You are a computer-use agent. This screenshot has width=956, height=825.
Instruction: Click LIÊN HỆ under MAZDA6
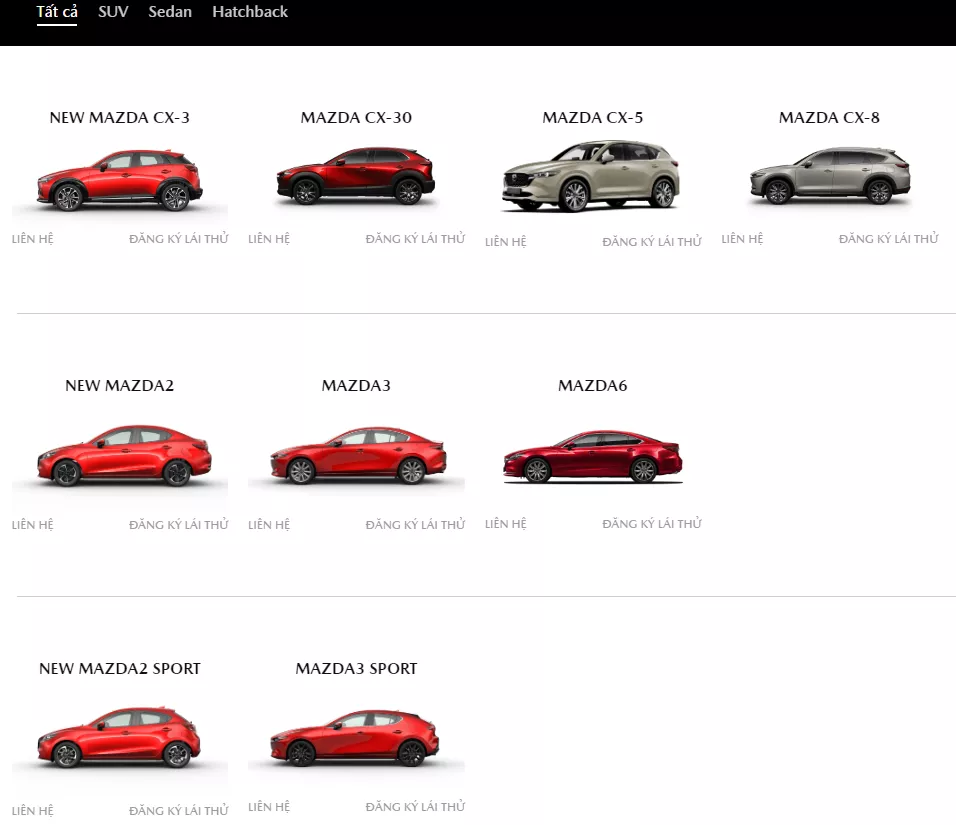click(505, 523)
